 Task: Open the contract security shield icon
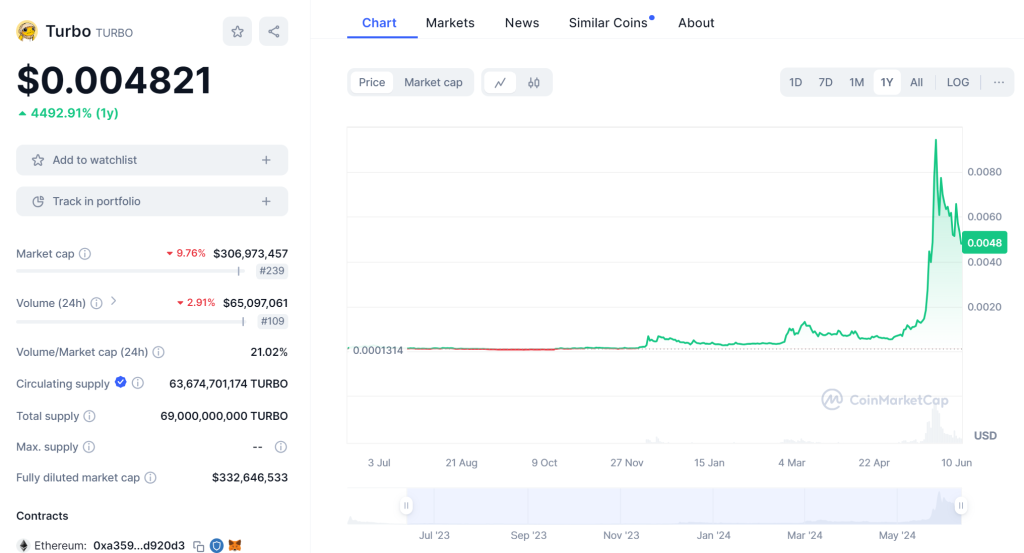coord(217,545)
